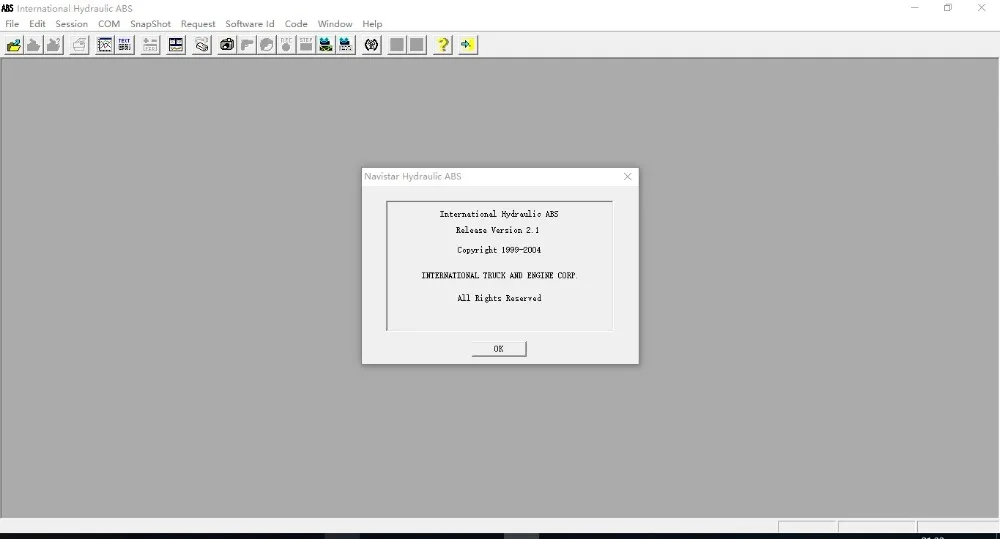Click the grayed icon left of print

(54, 45)
